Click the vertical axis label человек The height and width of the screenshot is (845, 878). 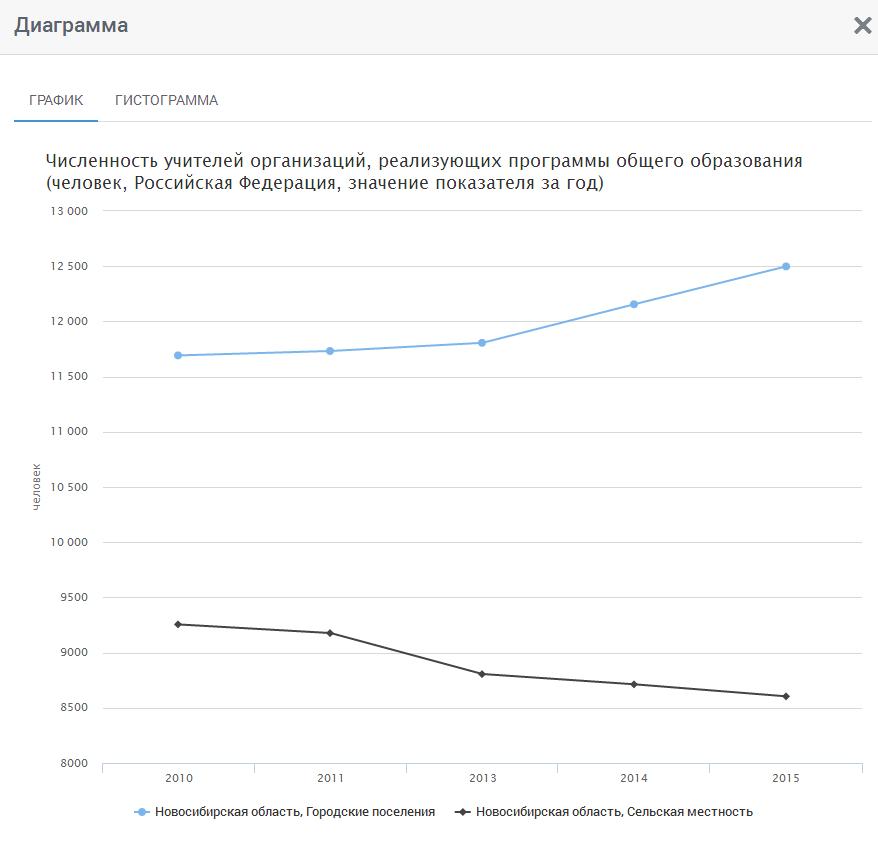tap(37, 487)
